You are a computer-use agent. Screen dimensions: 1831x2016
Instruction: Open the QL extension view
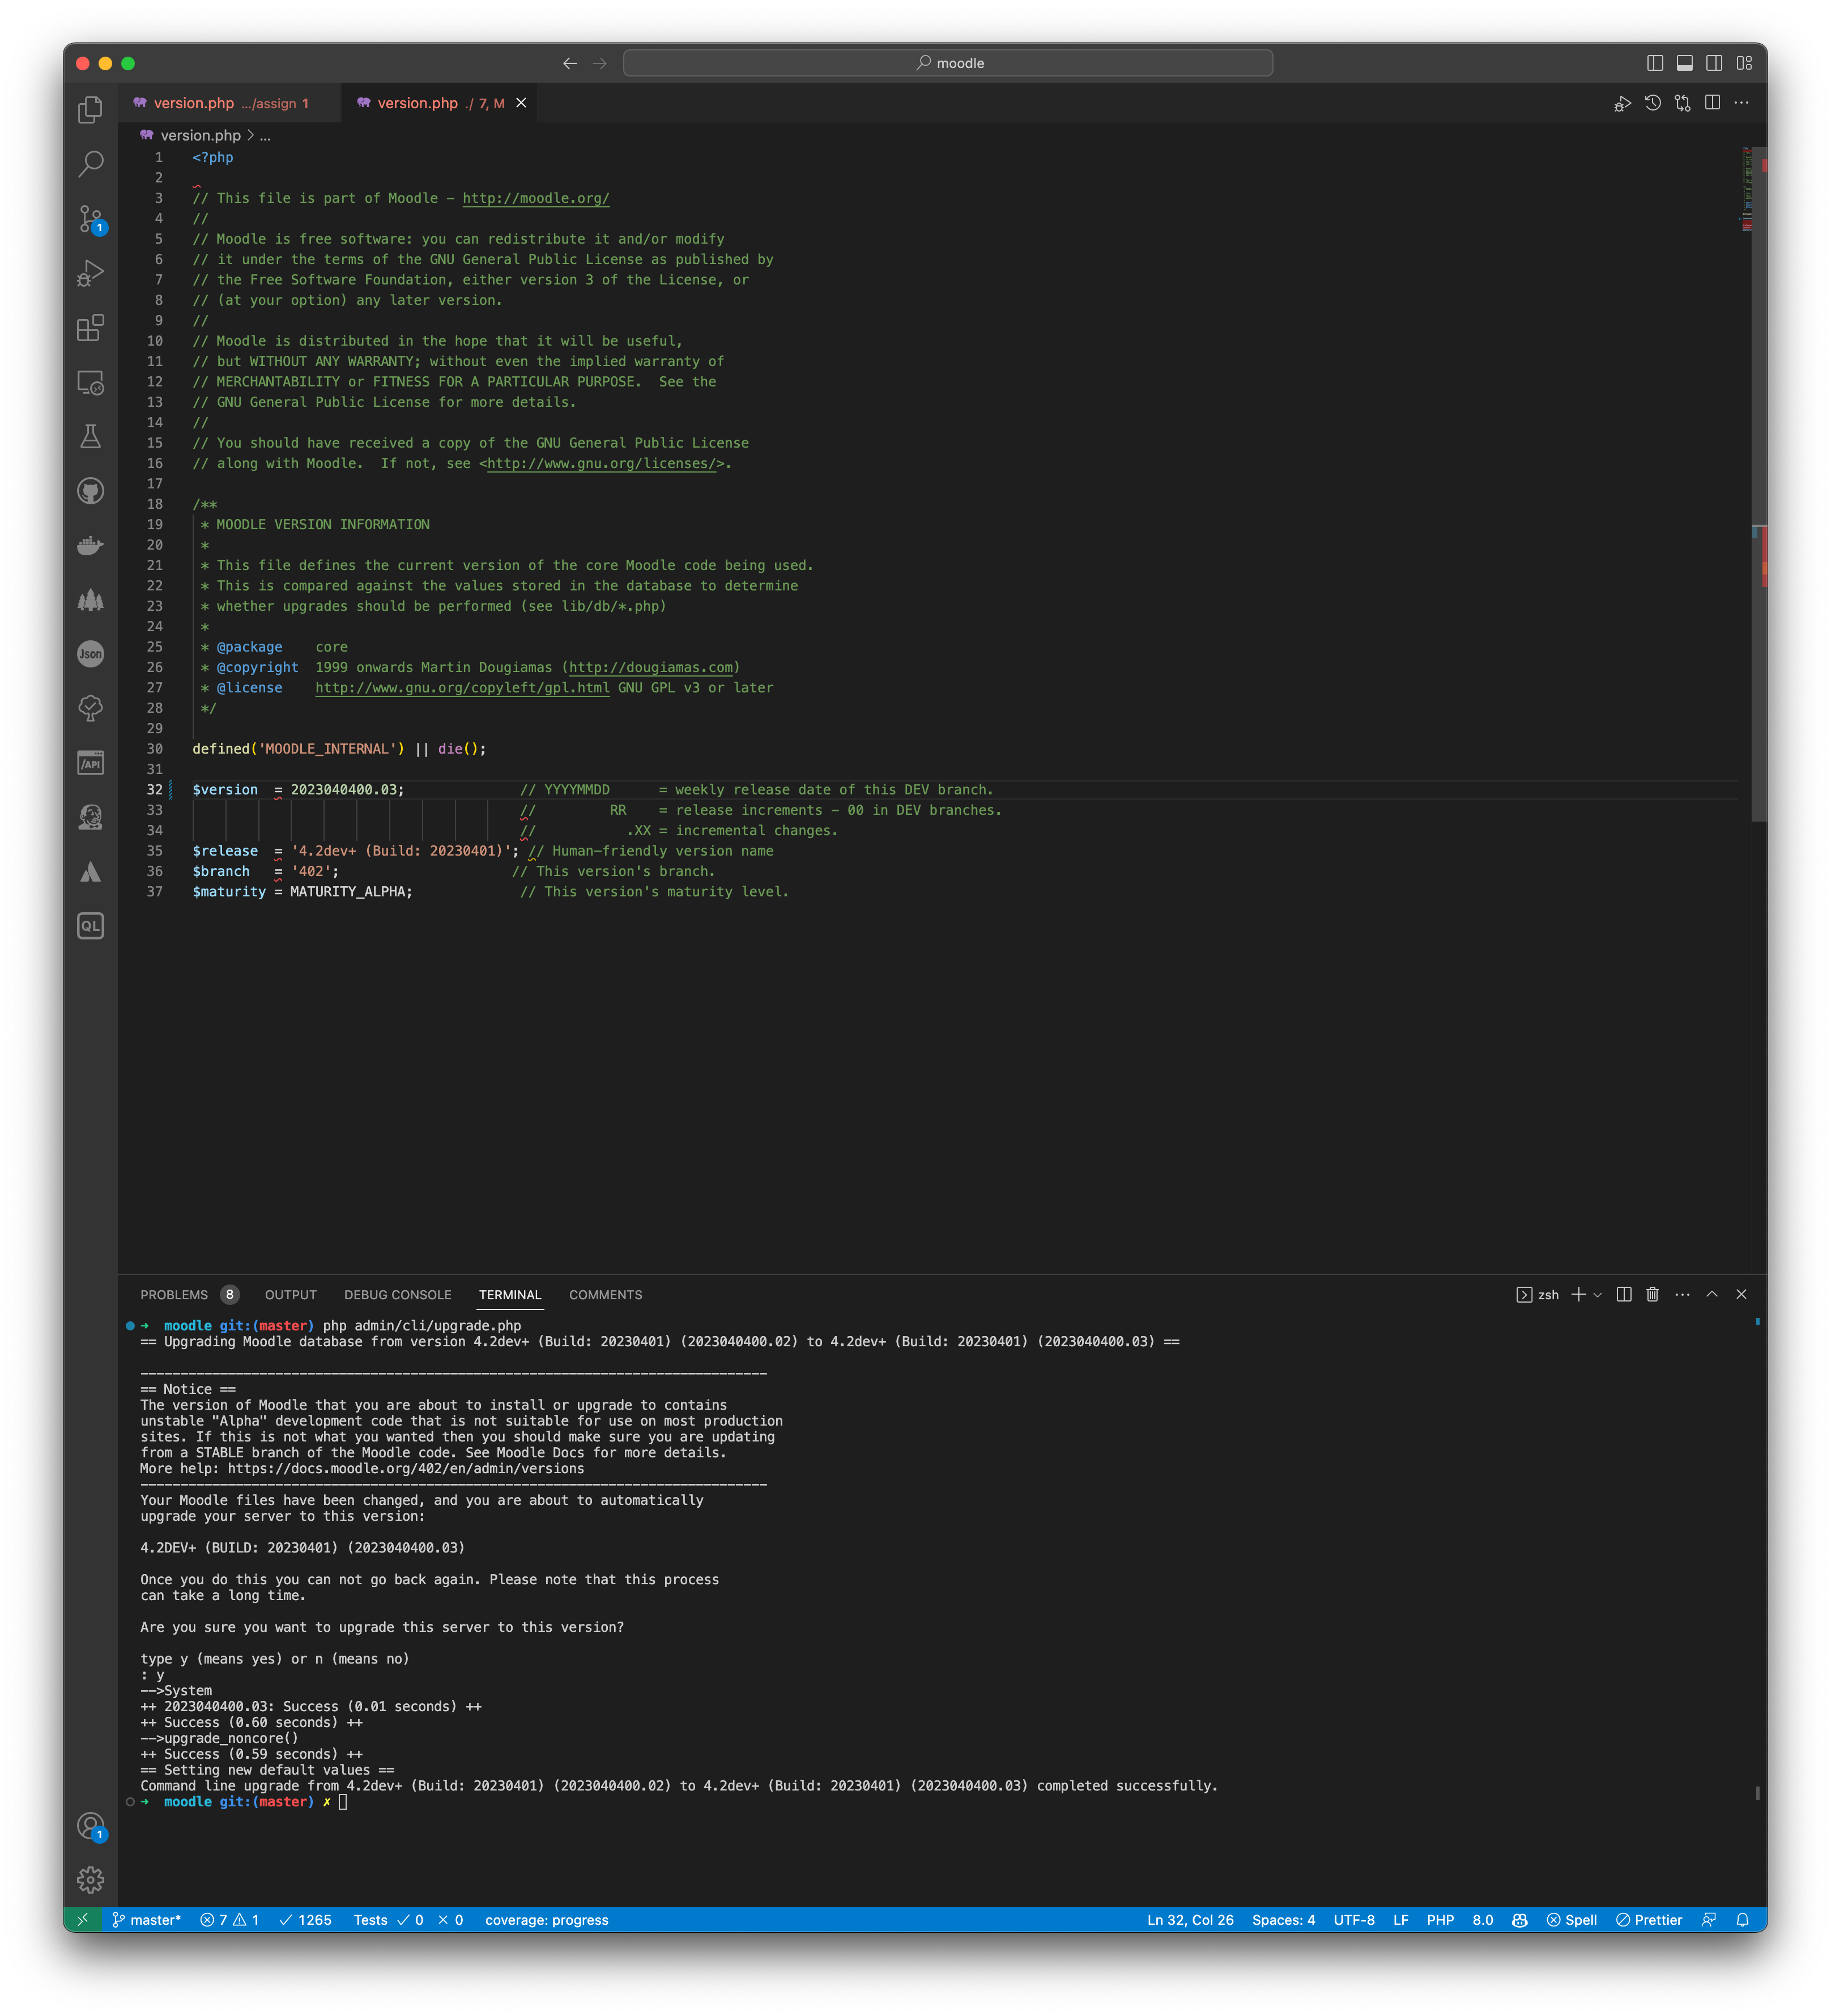pyautogui.click(x=90, y=926)
